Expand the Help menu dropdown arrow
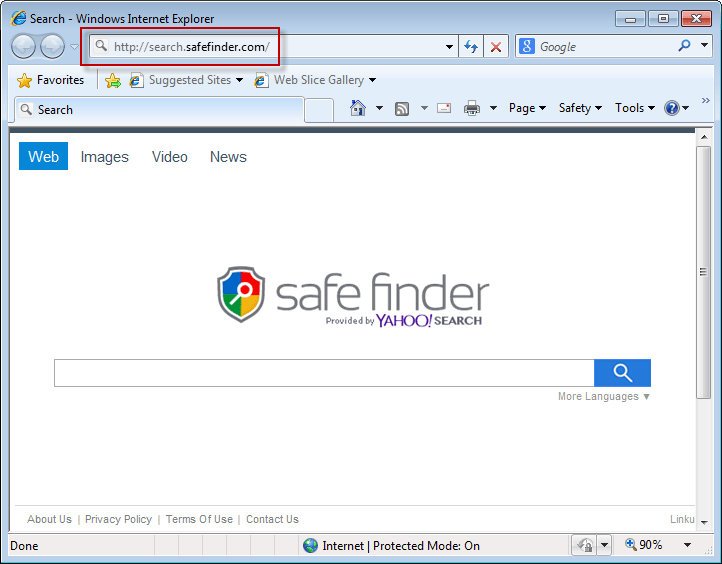The width and height of the screenshot is (722, 564). click(686, 108)
